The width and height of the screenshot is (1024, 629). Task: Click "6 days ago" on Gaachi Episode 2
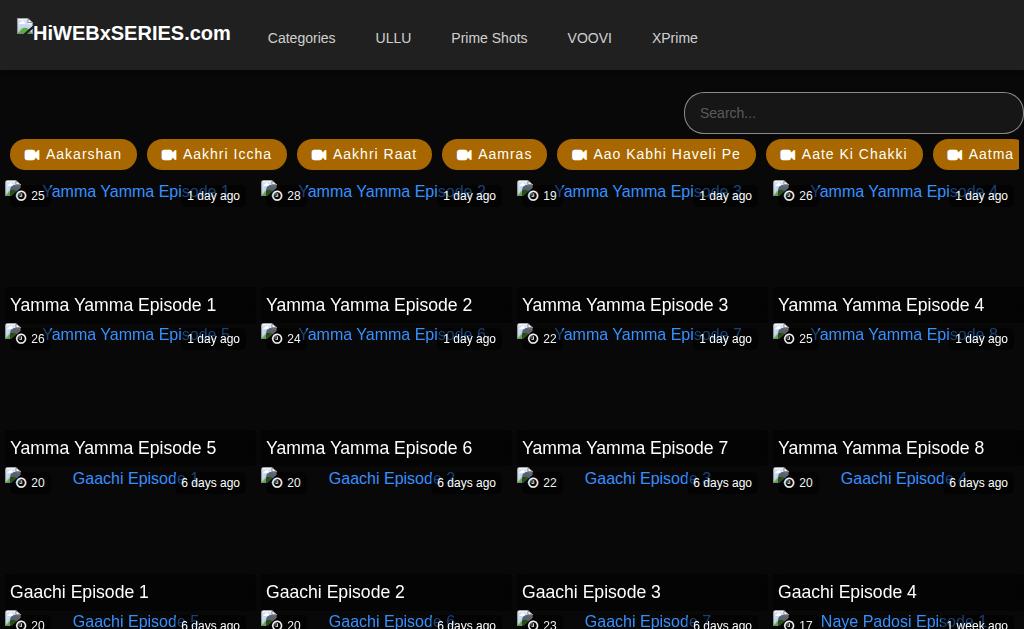point(466,483)
